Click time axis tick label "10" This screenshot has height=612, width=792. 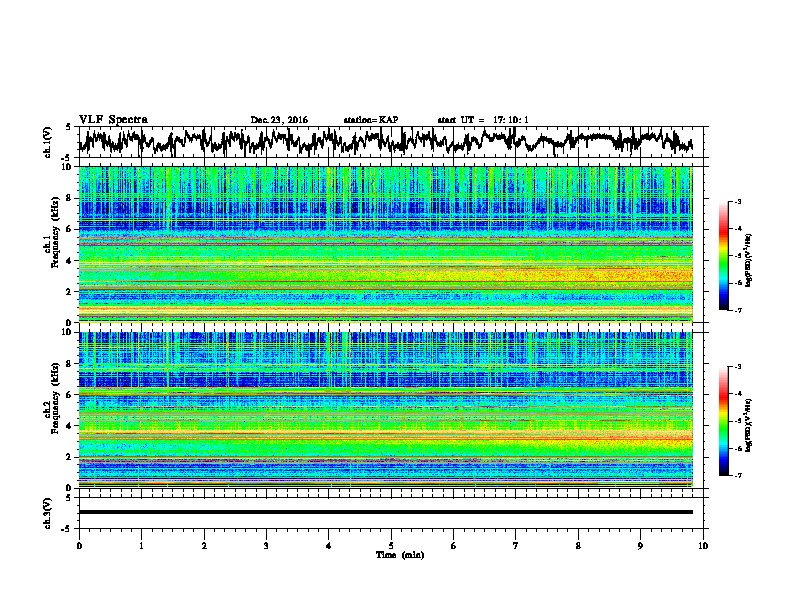[x=703, y=545]
